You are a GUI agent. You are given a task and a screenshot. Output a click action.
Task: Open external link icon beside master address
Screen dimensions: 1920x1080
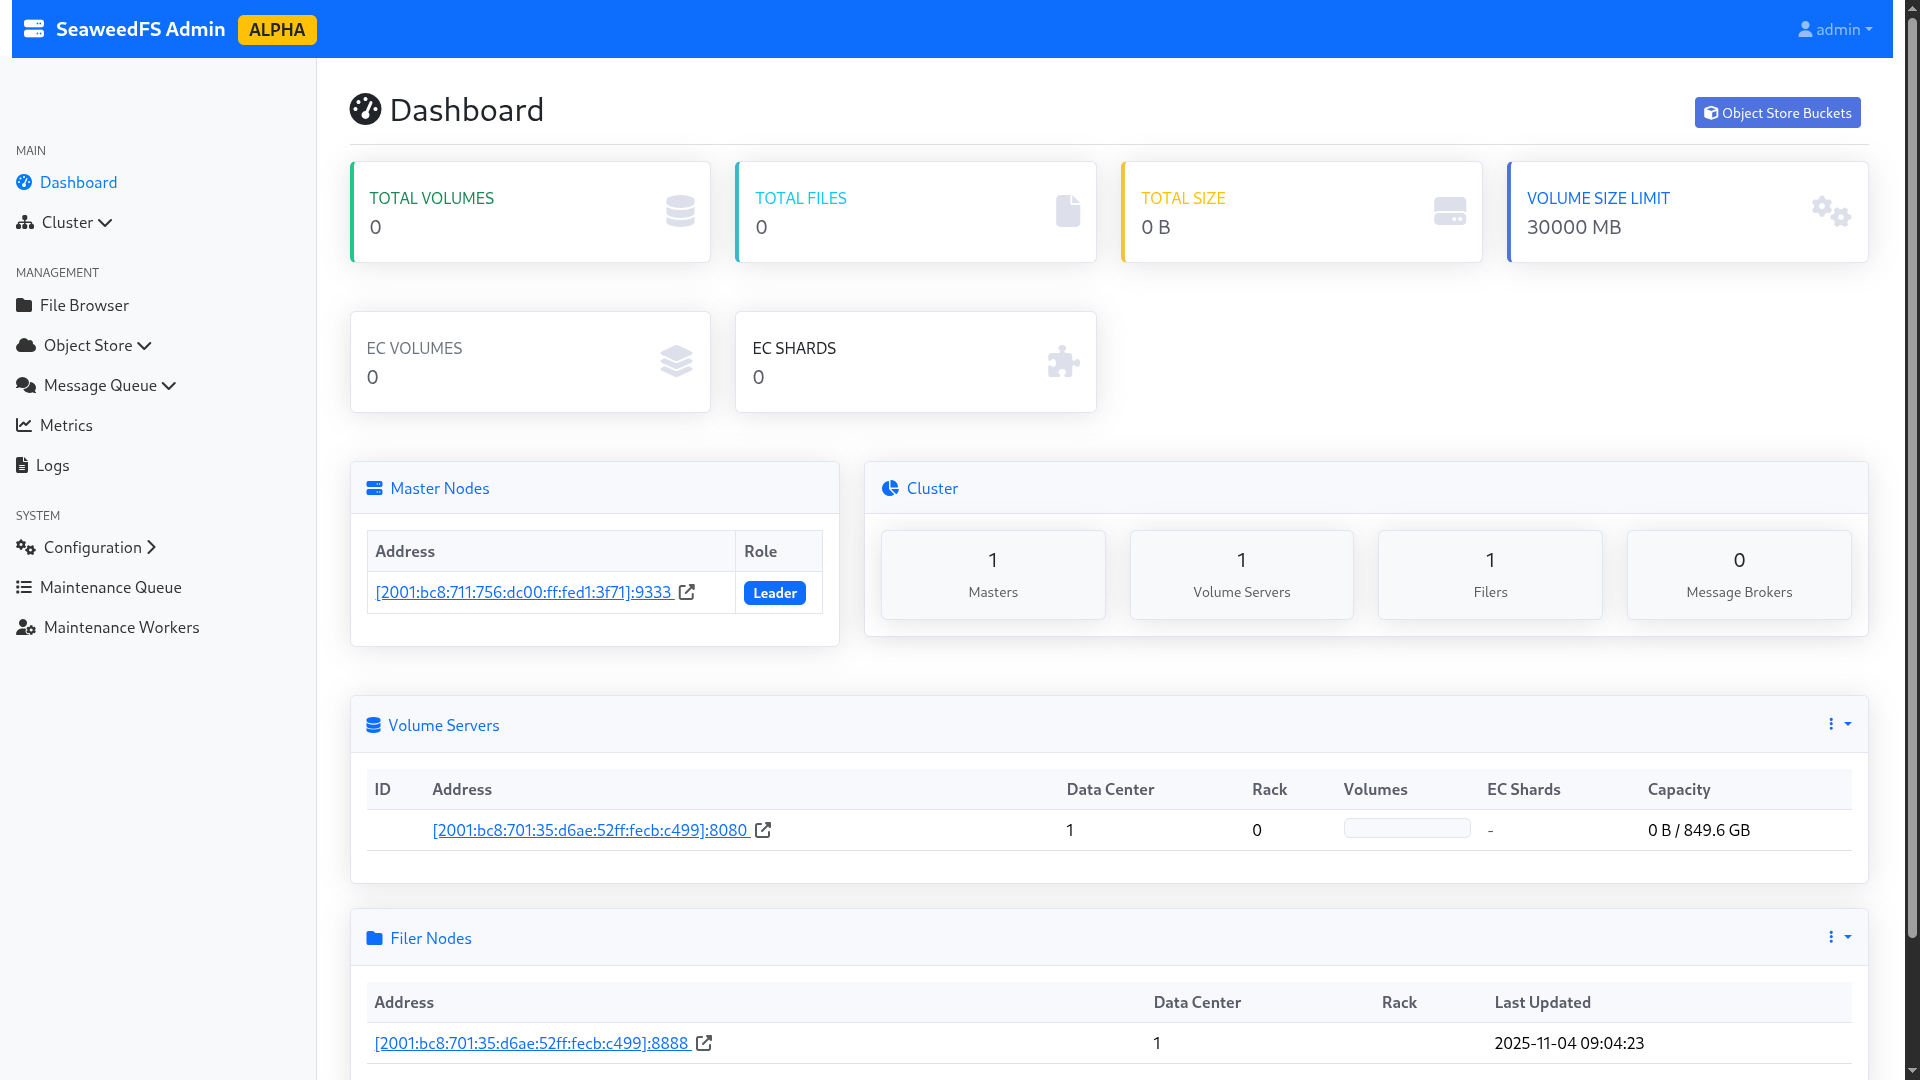[687, 592]
